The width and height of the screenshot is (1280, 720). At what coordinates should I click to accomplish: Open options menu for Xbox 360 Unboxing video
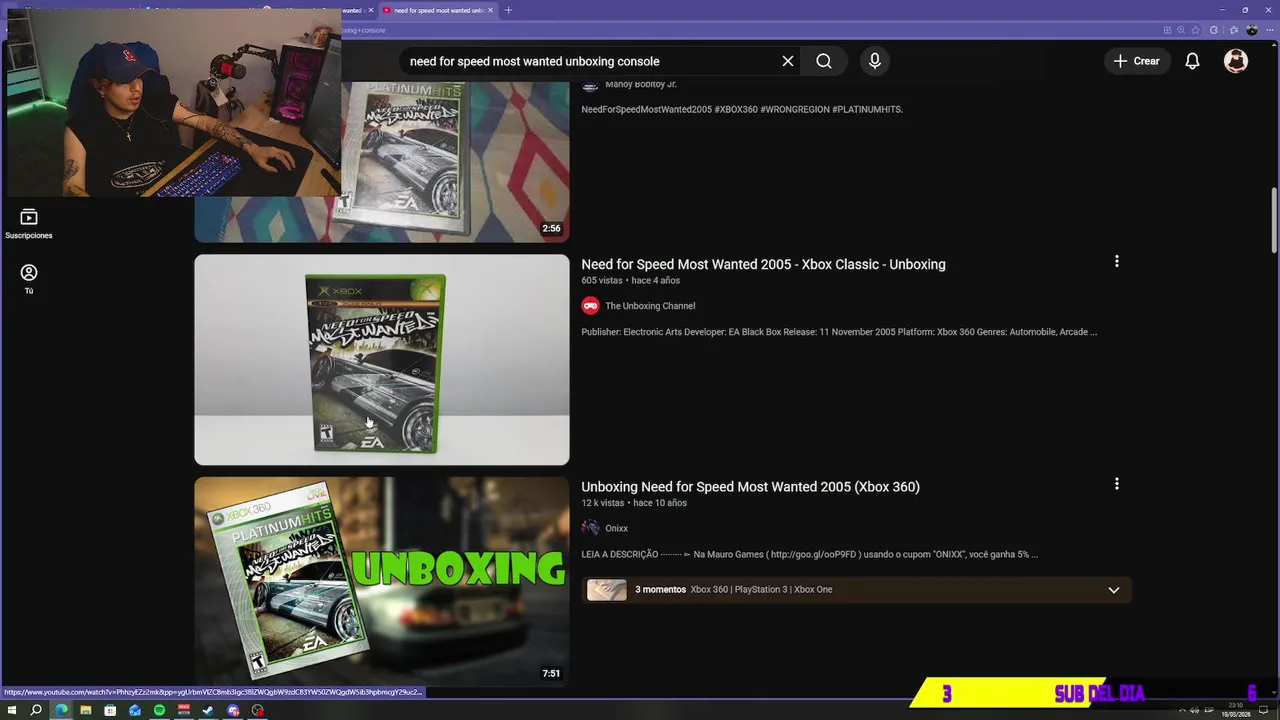pyautogui.click(x=1116, y=484)
